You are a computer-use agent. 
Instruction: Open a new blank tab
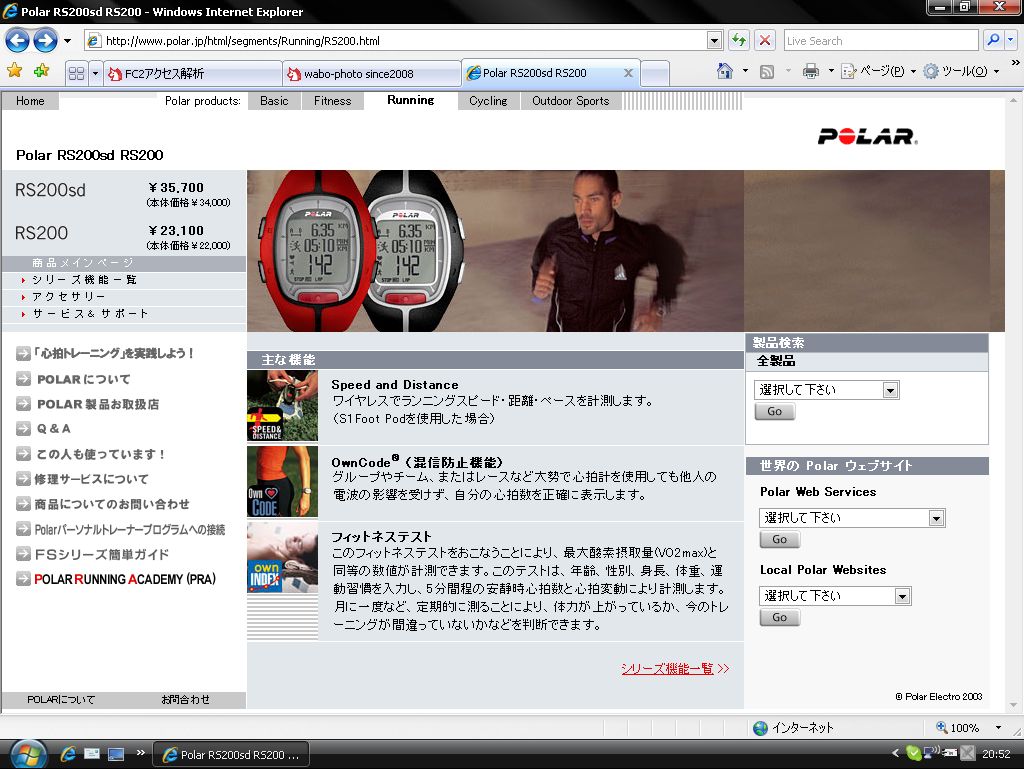pyautogui.click(x=655, y=73)
